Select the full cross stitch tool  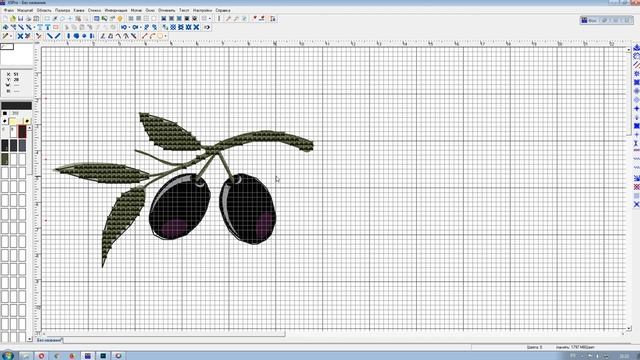[x=20, y=36]
